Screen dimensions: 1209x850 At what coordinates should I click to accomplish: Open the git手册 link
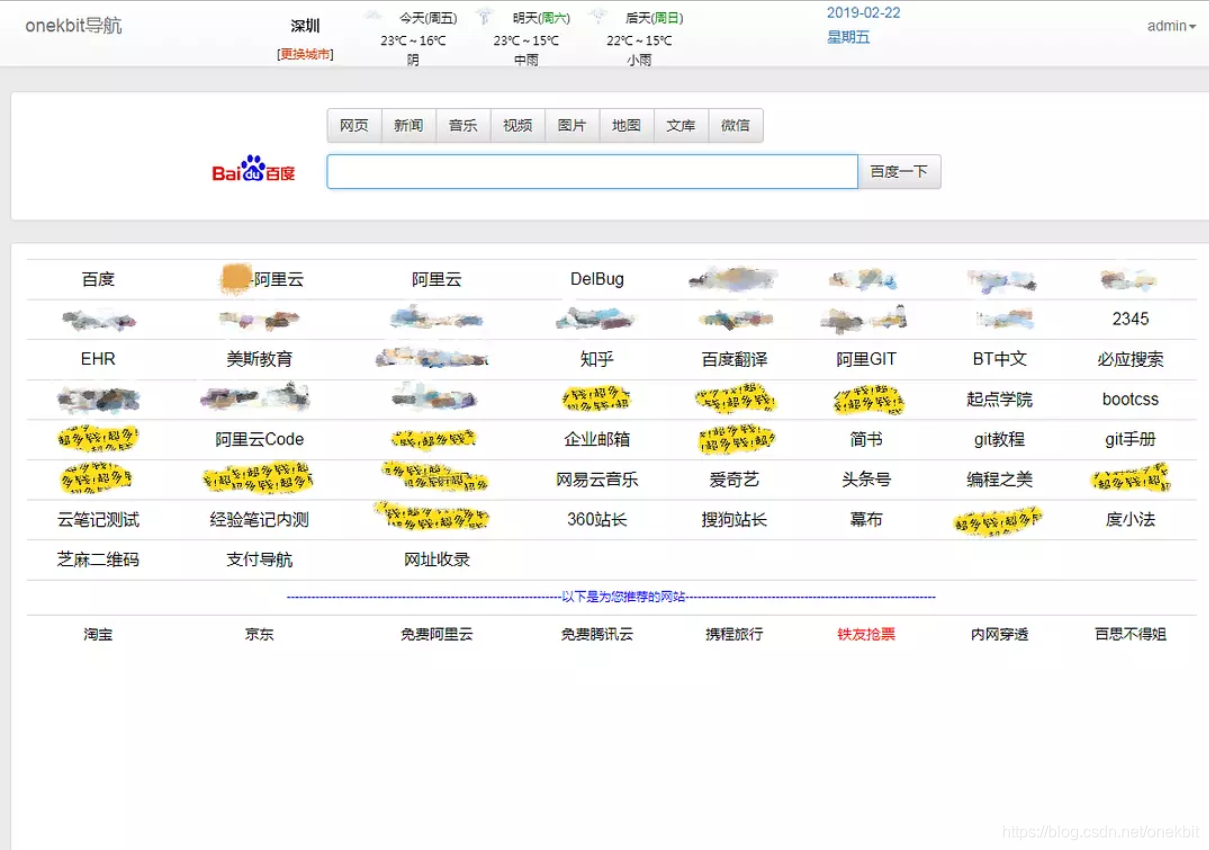[x=1130, y=439]
